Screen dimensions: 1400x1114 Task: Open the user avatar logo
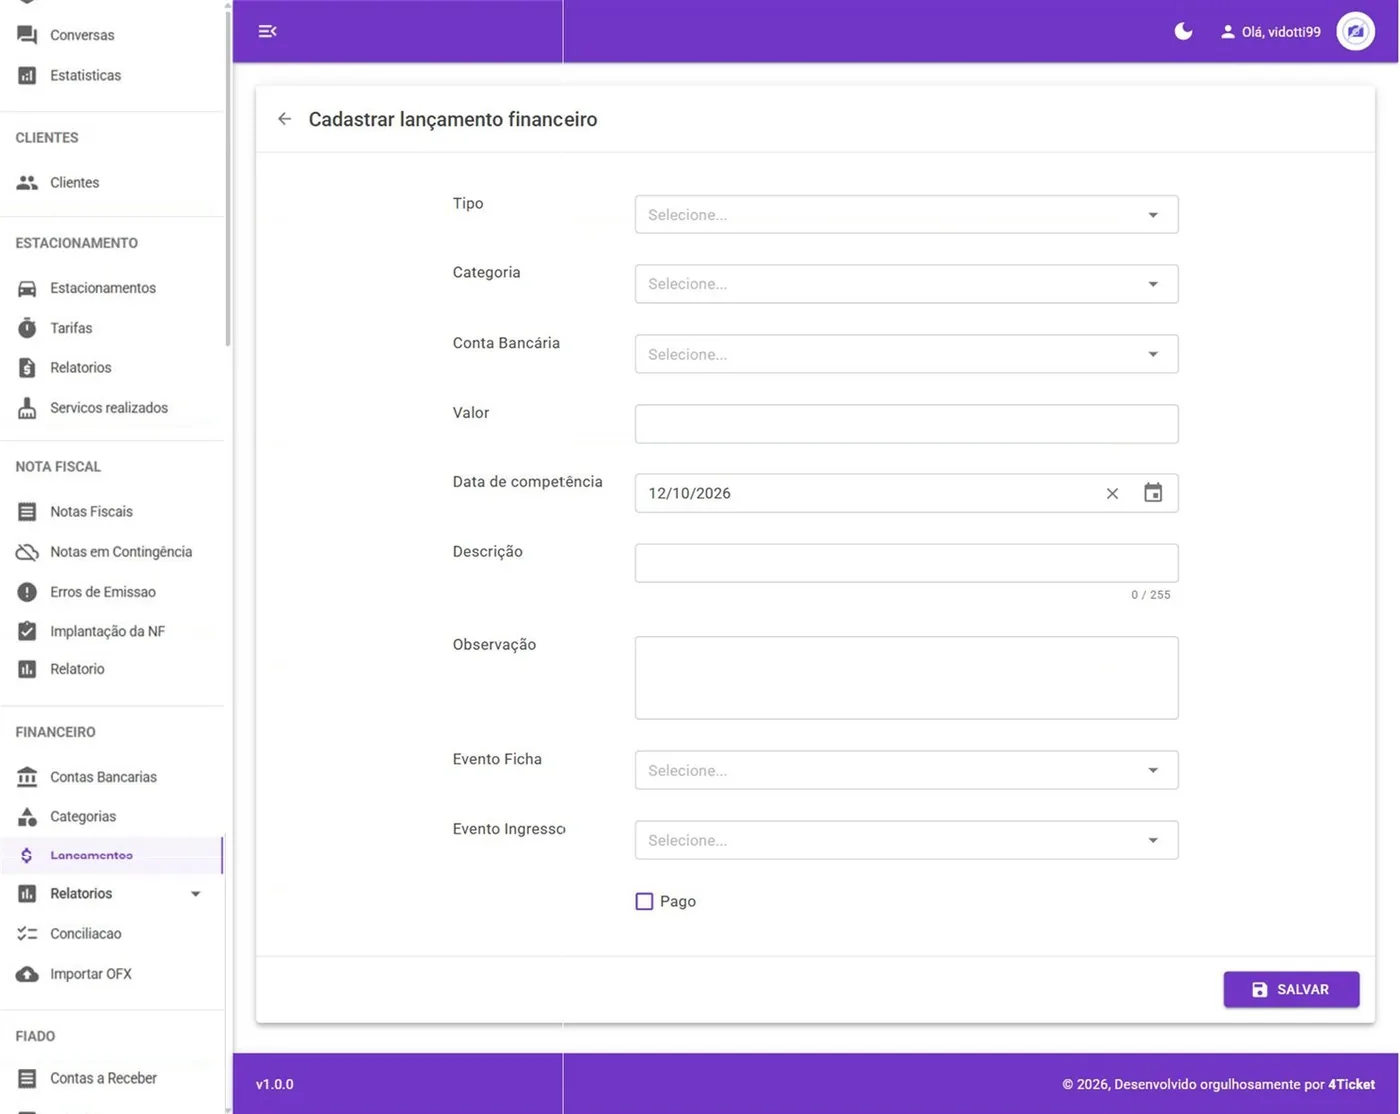coord(1355,31)
